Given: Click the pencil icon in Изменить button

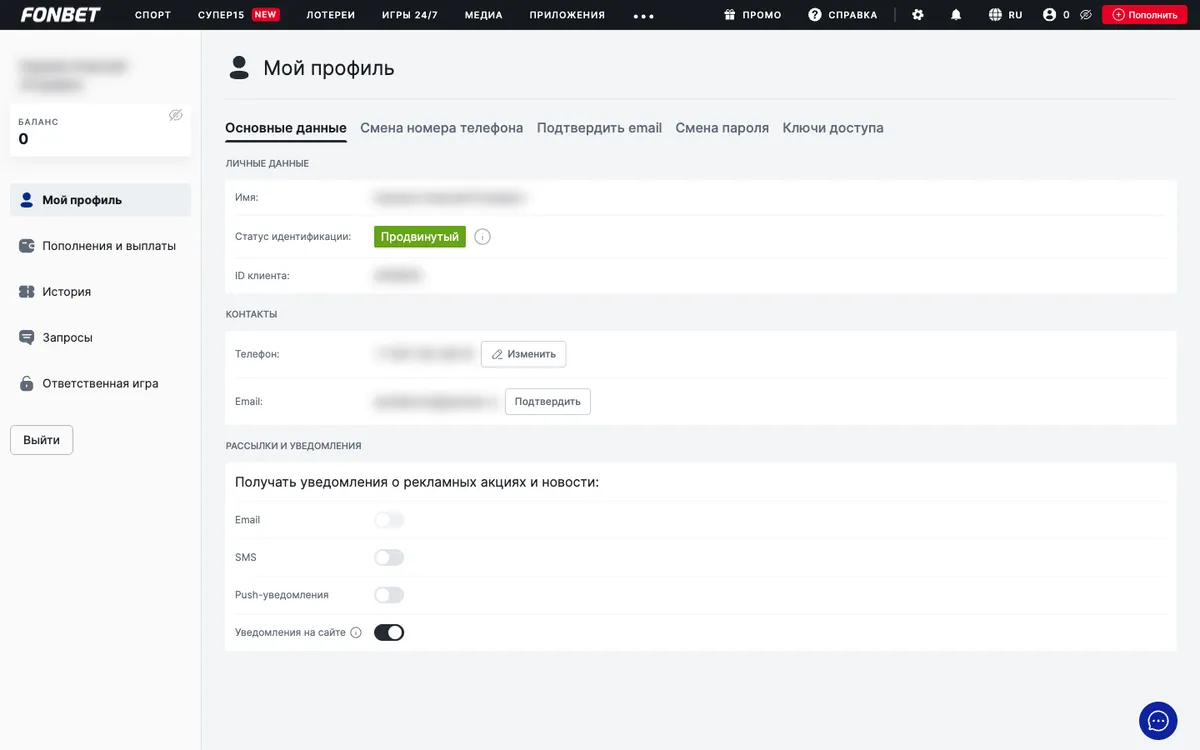Looking at the screenshot, I should (497, 354).
